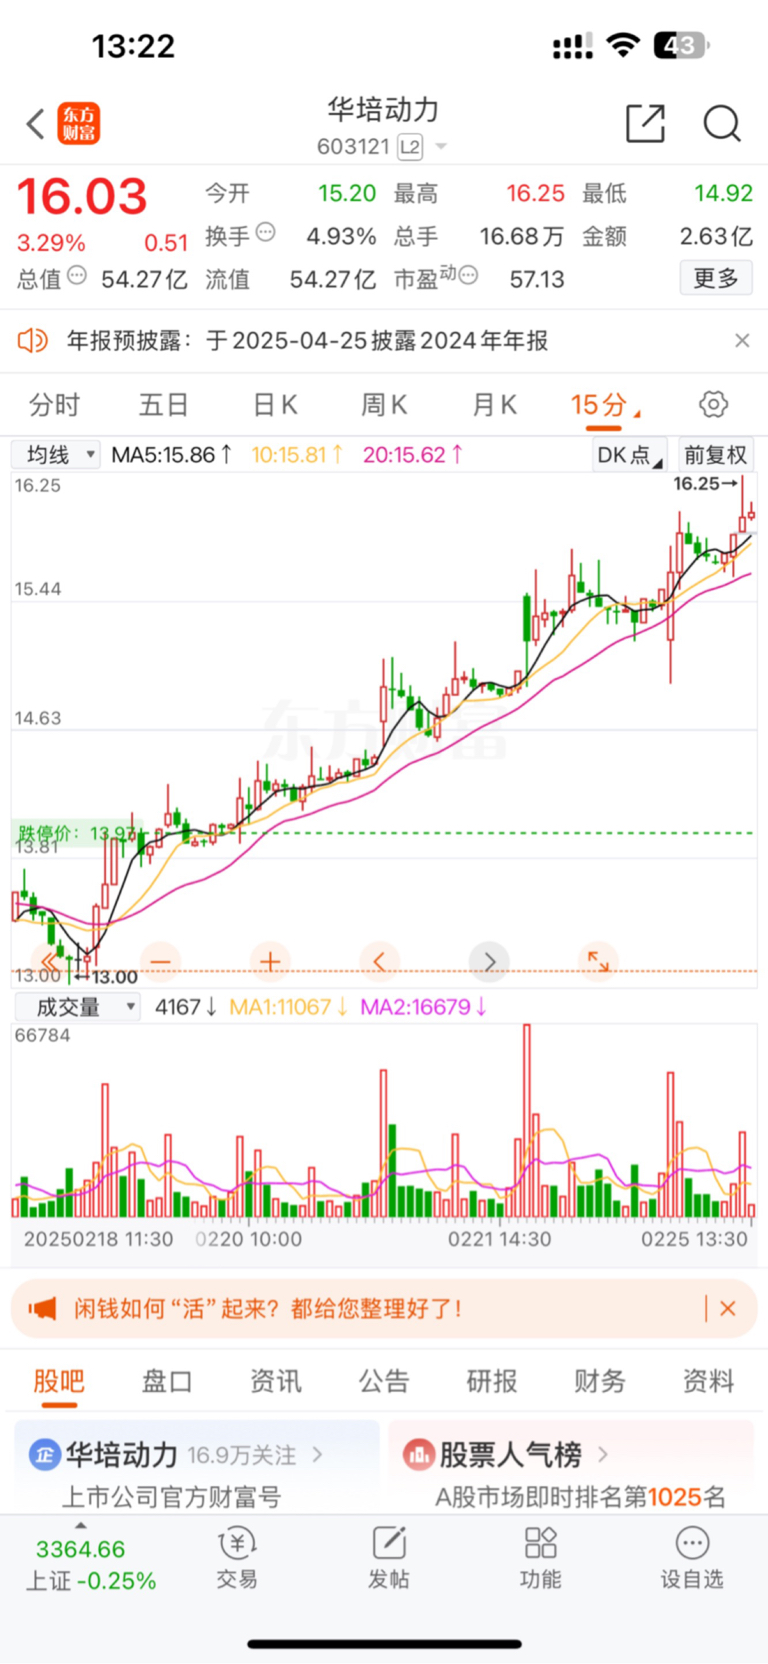
Task: Open the 15分 period dropdown tab
Action: point(605,405)
